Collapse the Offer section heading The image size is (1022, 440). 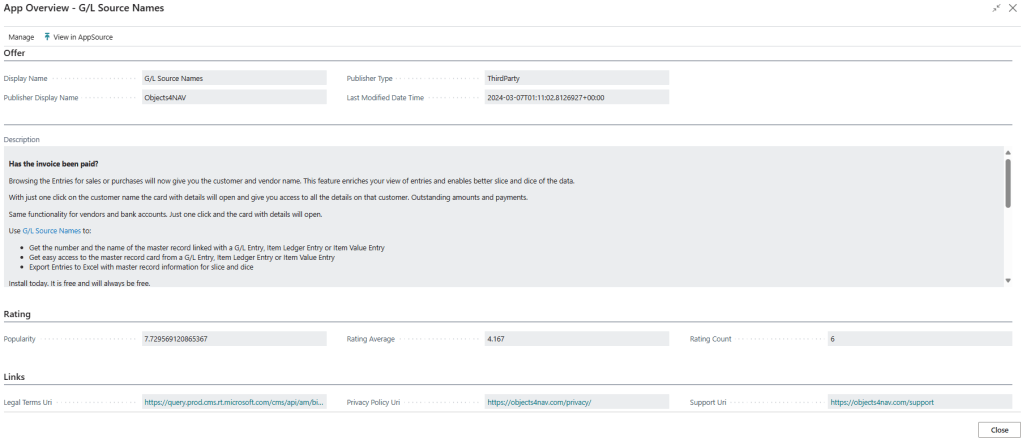pyautogui.click(x=15, y=53)
